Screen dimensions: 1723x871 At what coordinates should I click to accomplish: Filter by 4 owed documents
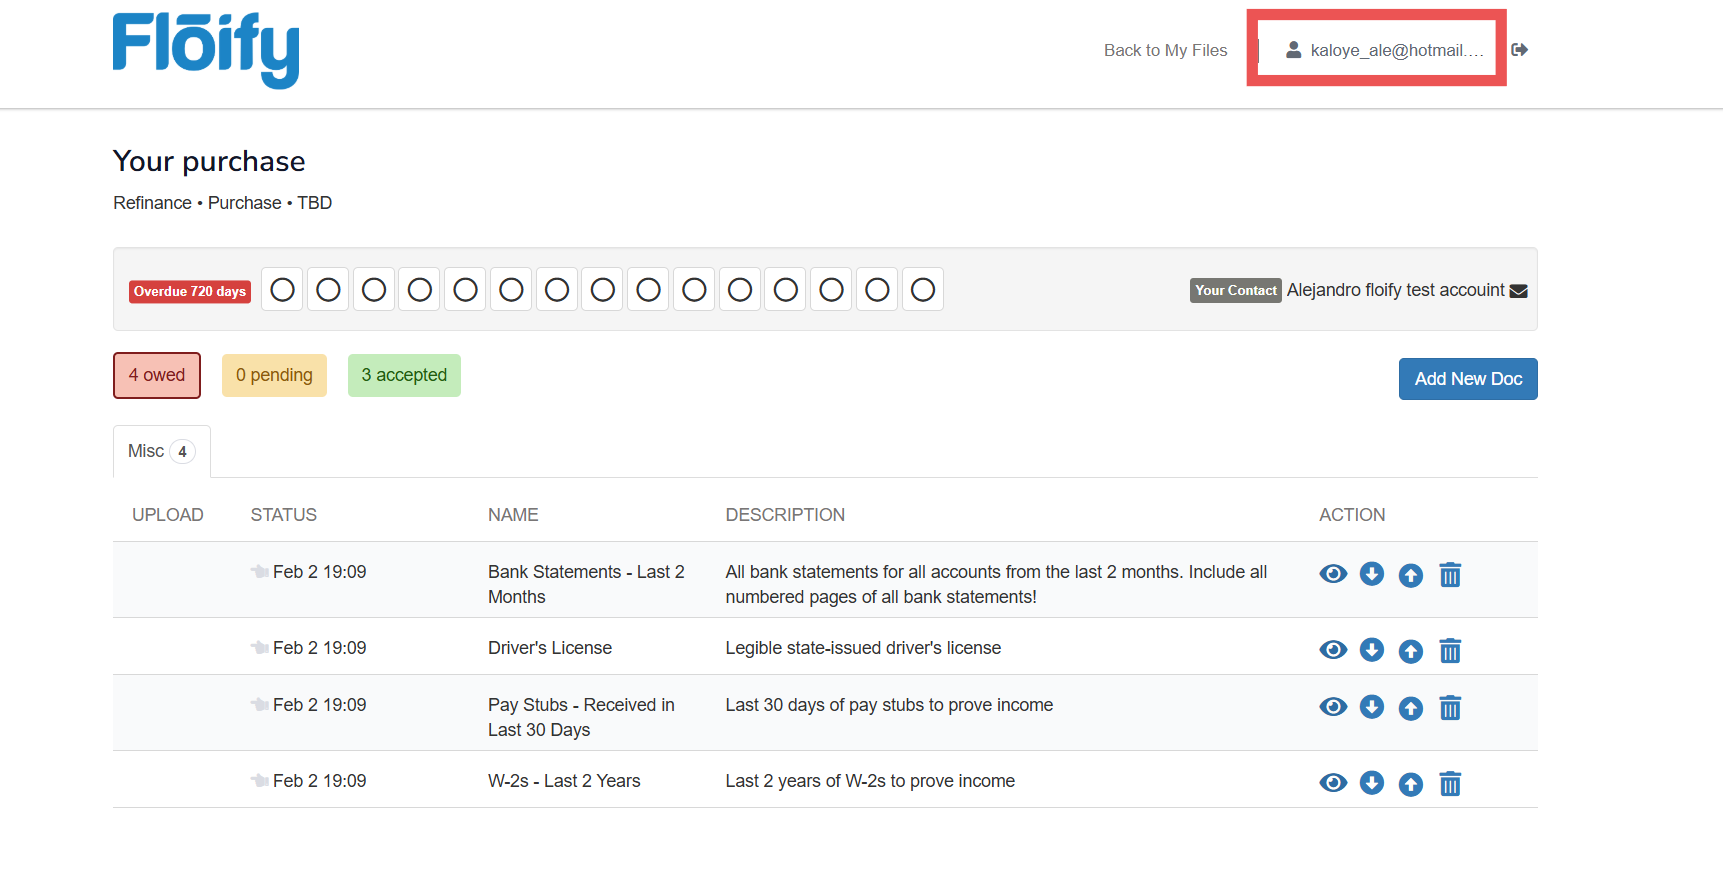pyautogui.click(x=157, y=375)
